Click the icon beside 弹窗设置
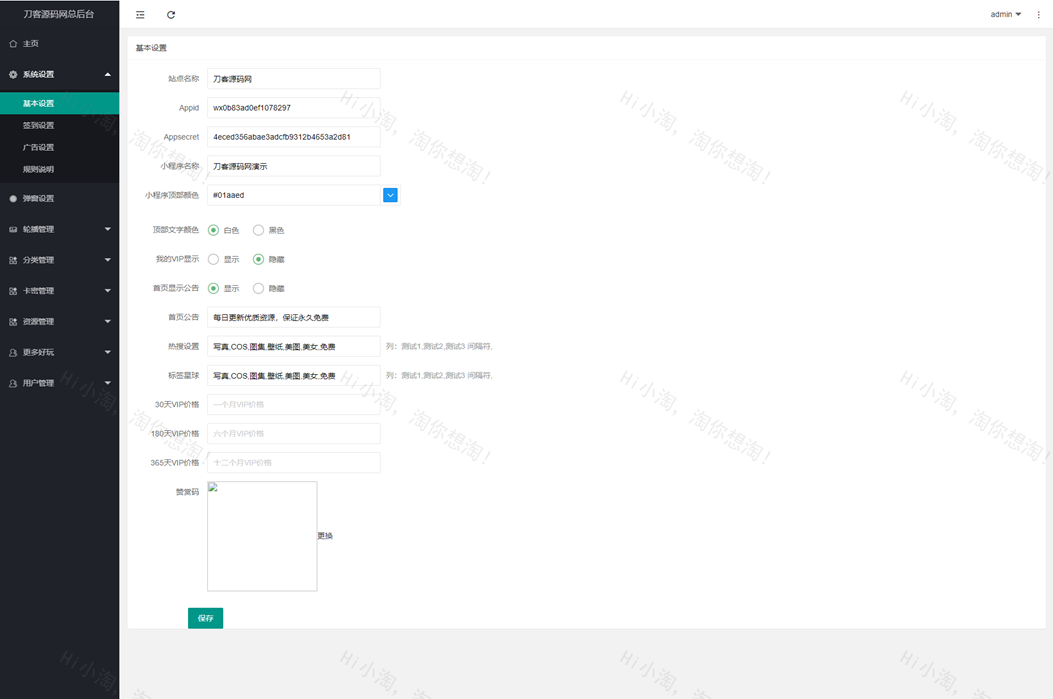 coord(13,199)
